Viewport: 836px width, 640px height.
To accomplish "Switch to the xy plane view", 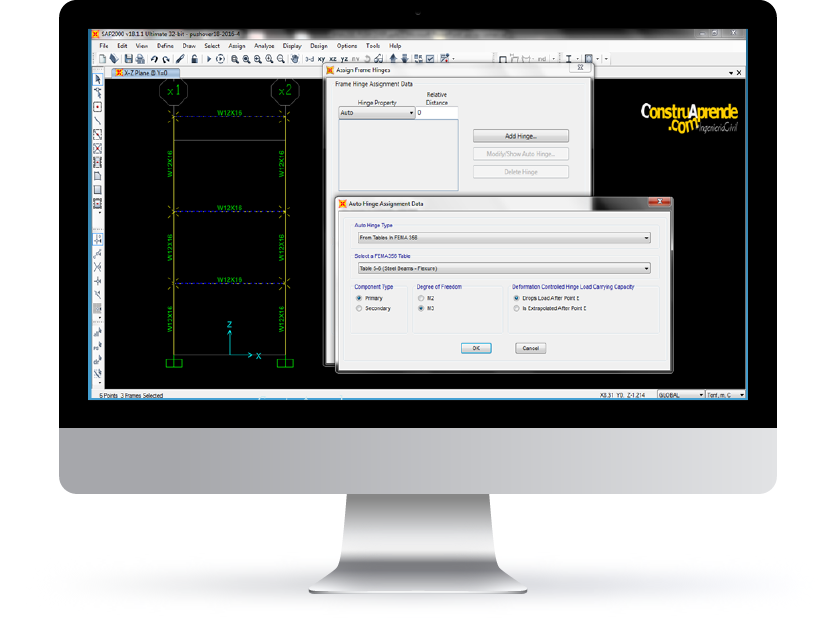I will (321, 59).
